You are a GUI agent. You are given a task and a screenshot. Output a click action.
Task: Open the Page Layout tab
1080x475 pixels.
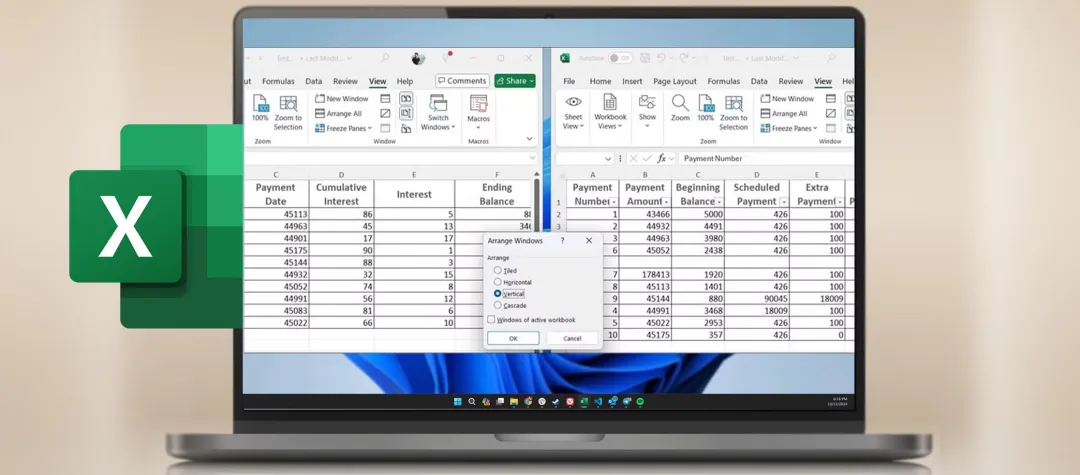pyautogui.click(x=674, y=81)
